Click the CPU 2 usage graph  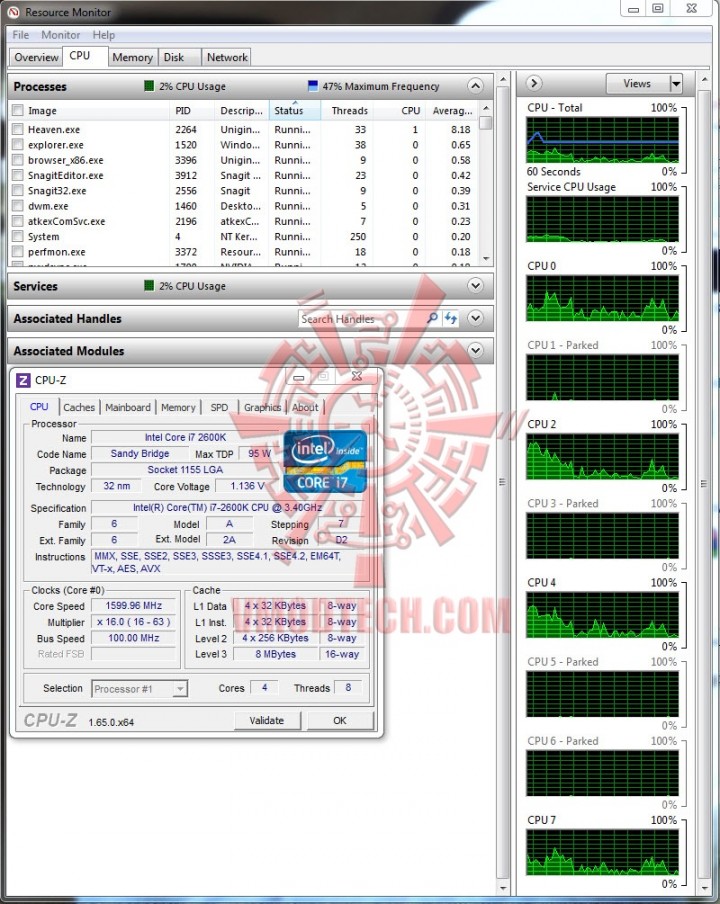(x=602, y=457)
